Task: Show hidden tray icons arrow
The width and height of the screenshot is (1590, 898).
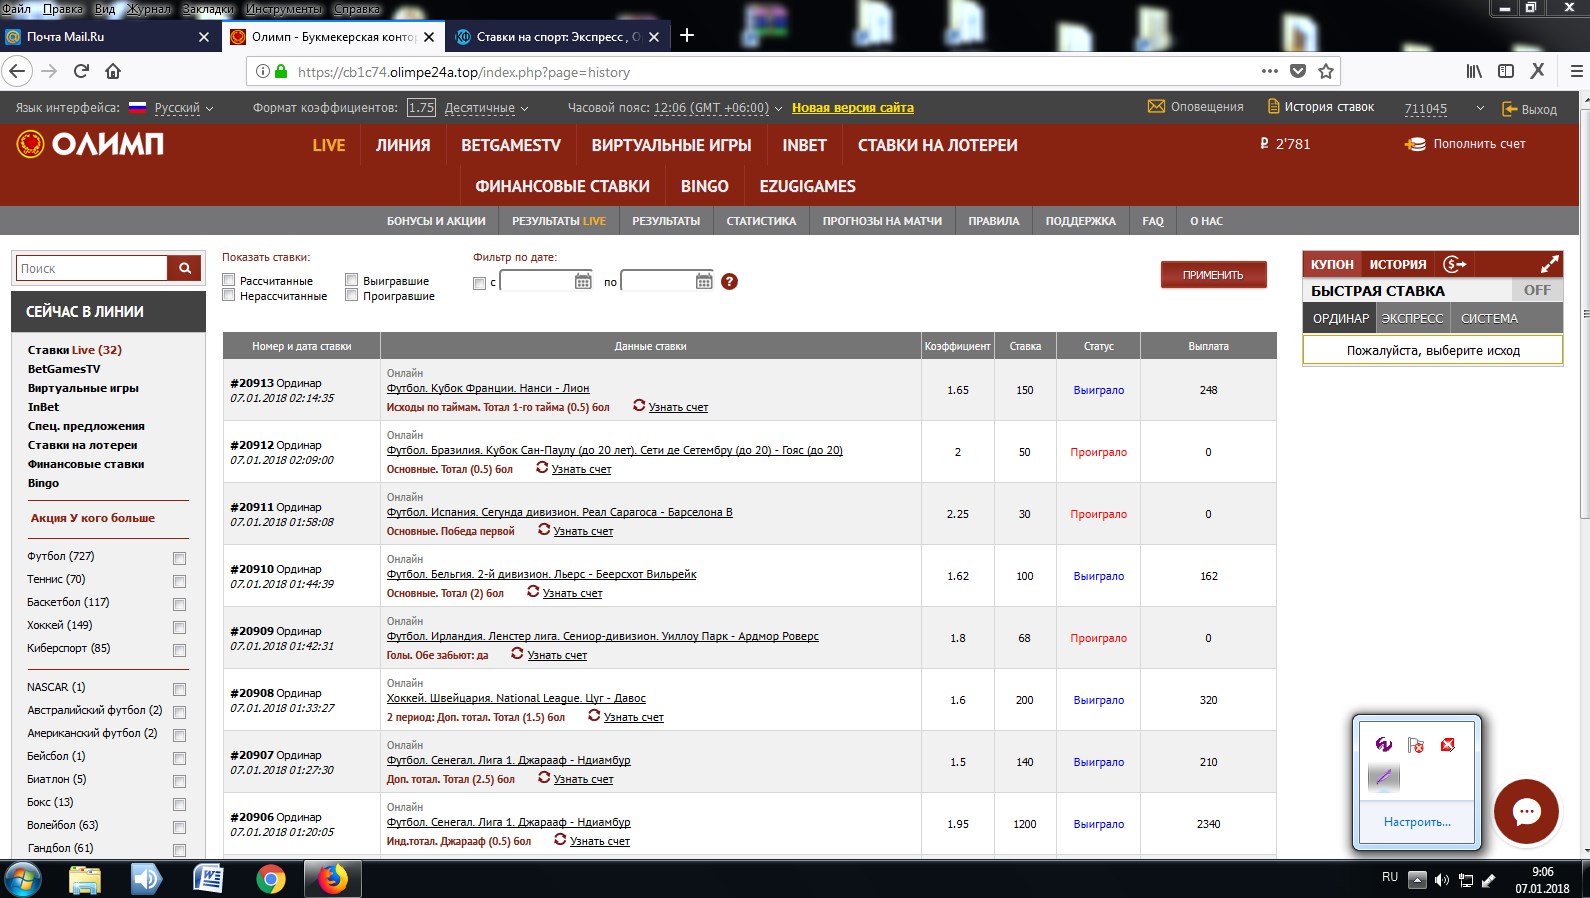Action: tap(1417, 880)
